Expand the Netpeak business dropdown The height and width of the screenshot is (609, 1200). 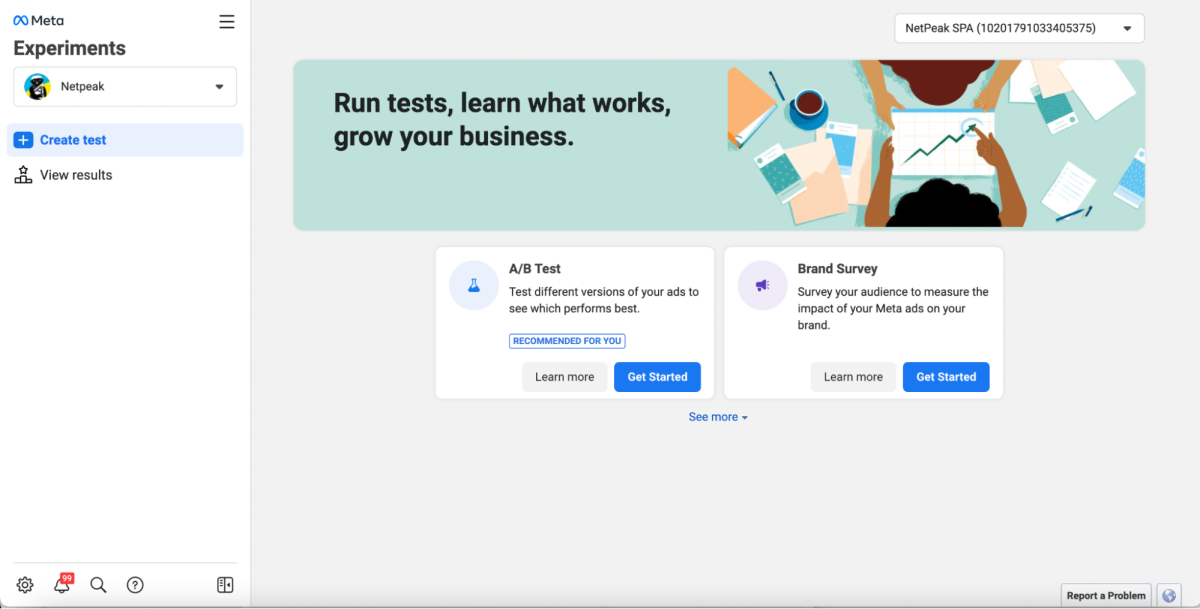125,87
